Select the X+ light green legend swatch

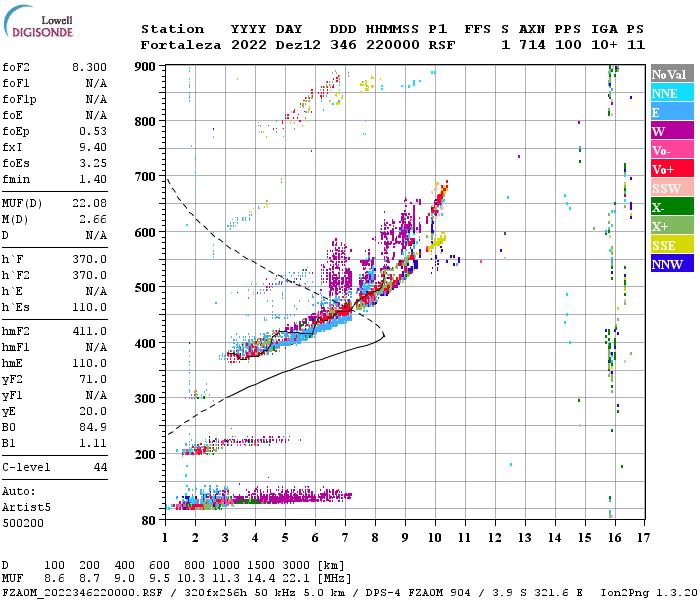[x=672, y=226]
